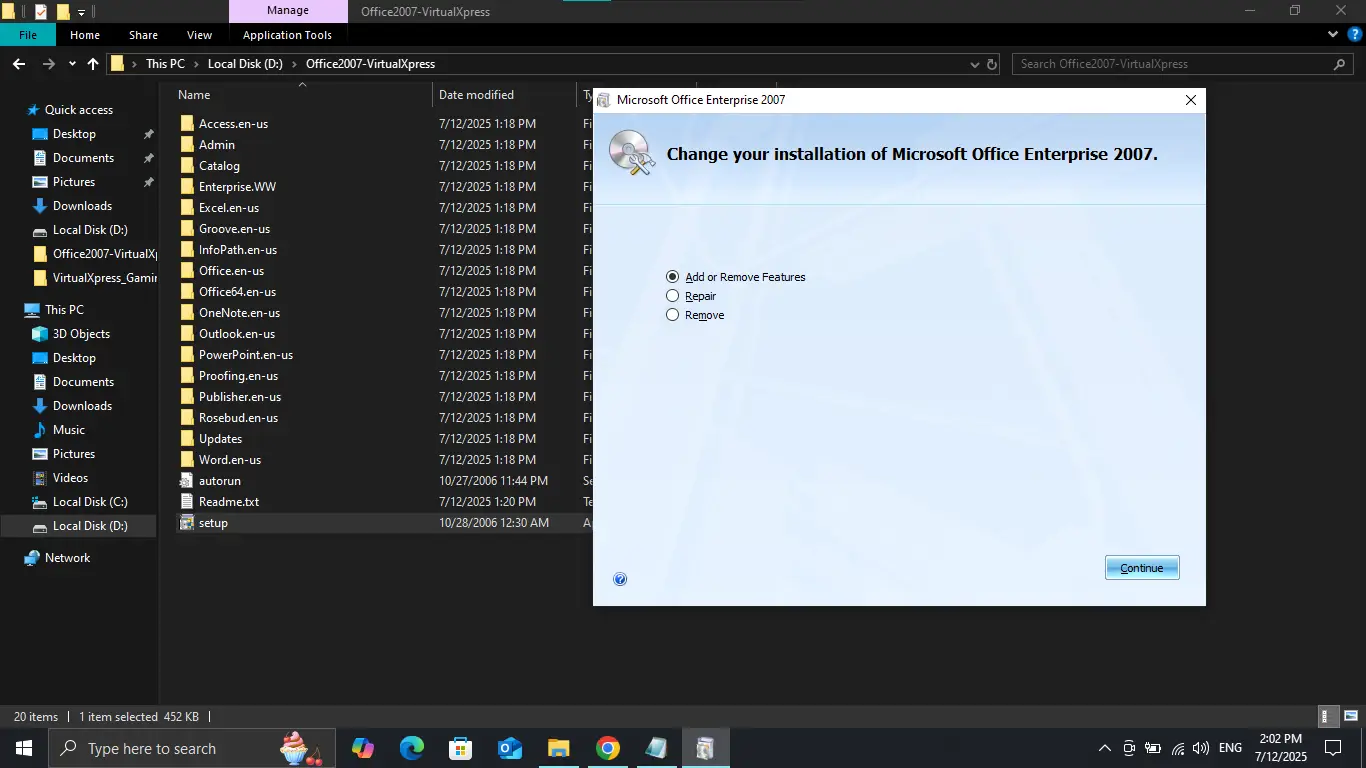Open pinned Pictures under Quick access

[74, 182]
